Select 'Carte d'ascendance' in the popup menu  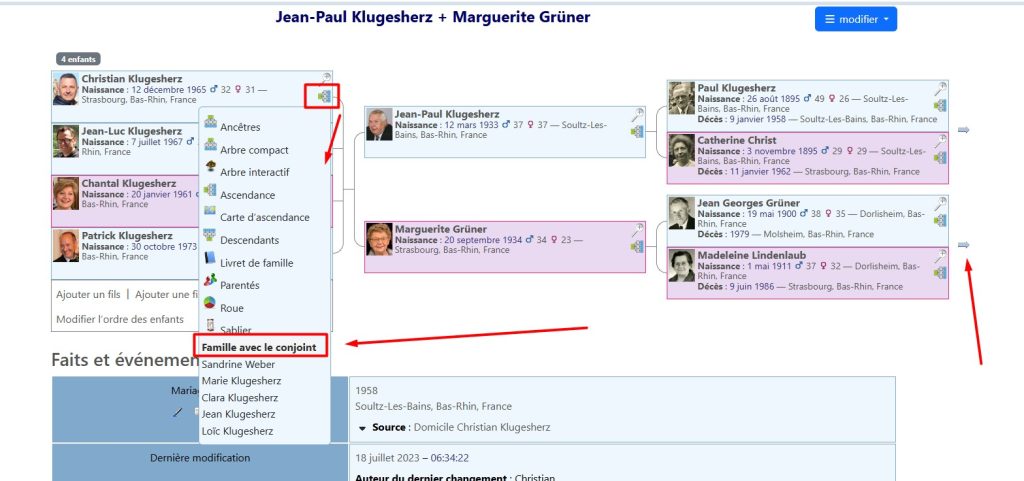(x=264, y=217)
